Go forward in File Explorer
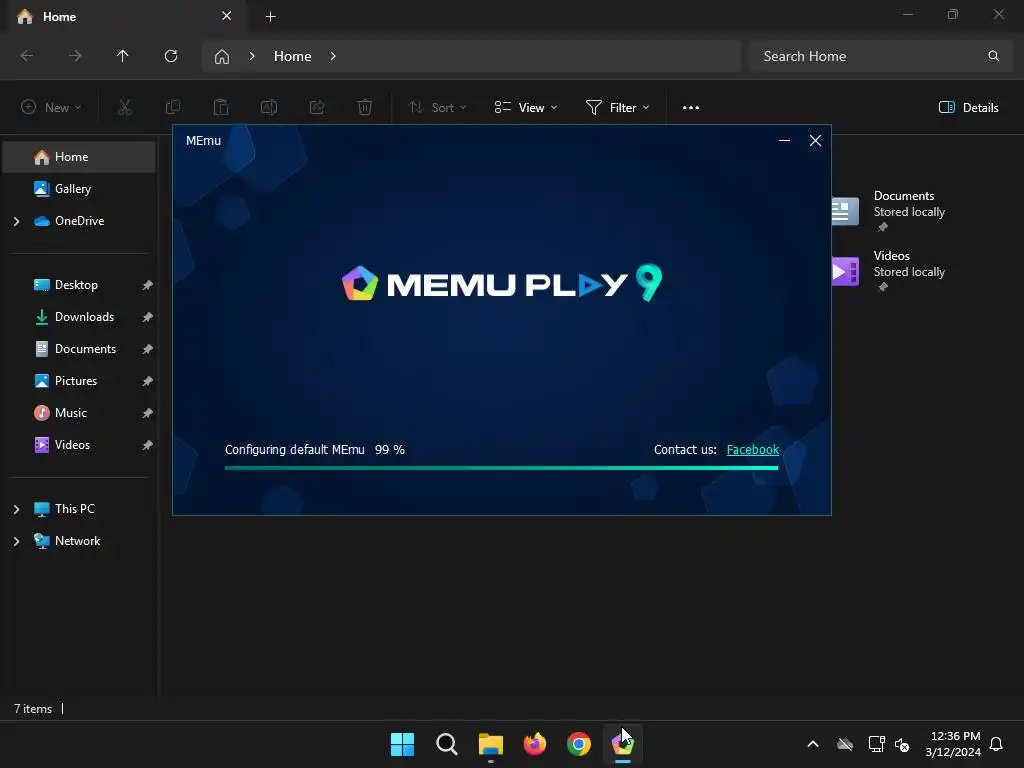 (75, 56)
